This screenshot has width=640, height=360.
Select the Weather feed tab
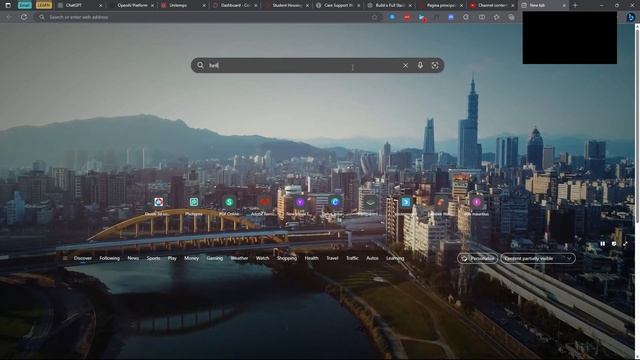coord(239,258)
